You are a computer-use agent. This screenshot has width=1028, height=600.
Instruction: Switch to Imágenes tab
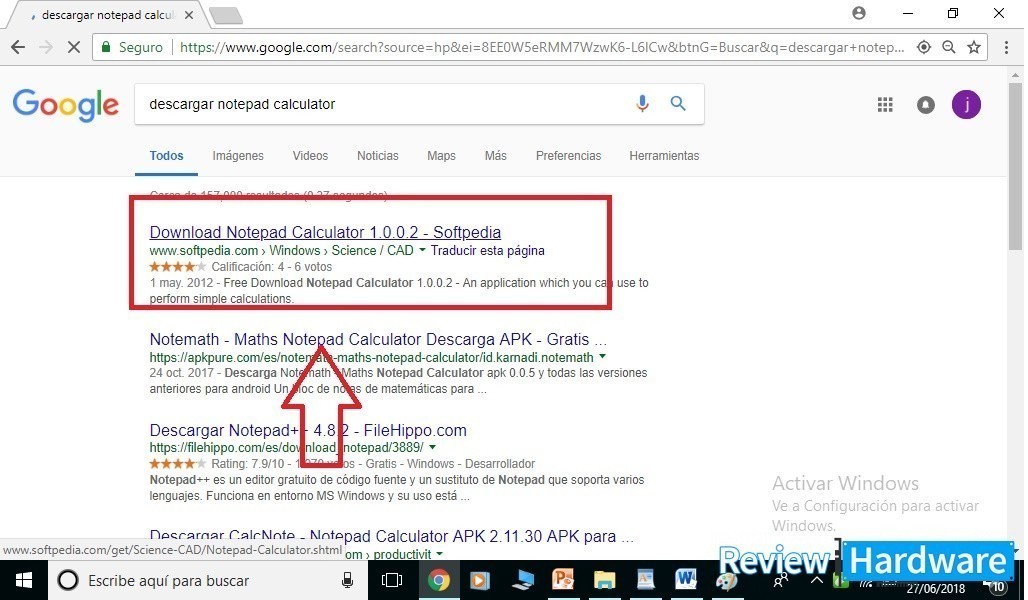coord(238,155)
